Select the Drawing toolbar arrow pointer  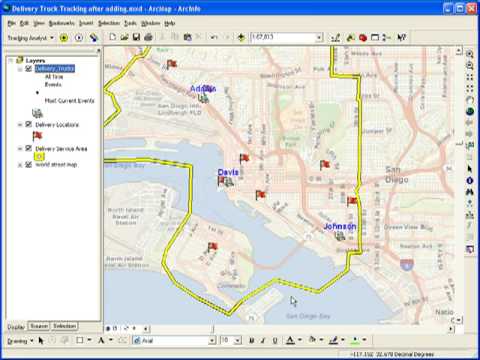coord(41,340)
